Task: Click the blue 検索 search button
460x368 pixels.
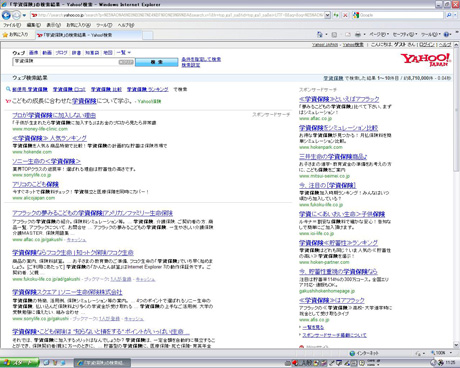Action: point(157,62)
